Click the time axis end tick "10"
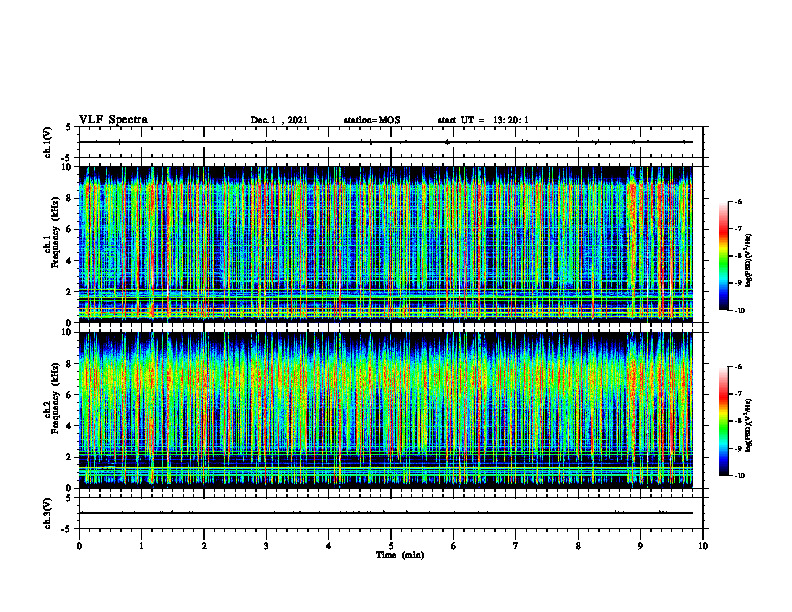 point(703,546)
